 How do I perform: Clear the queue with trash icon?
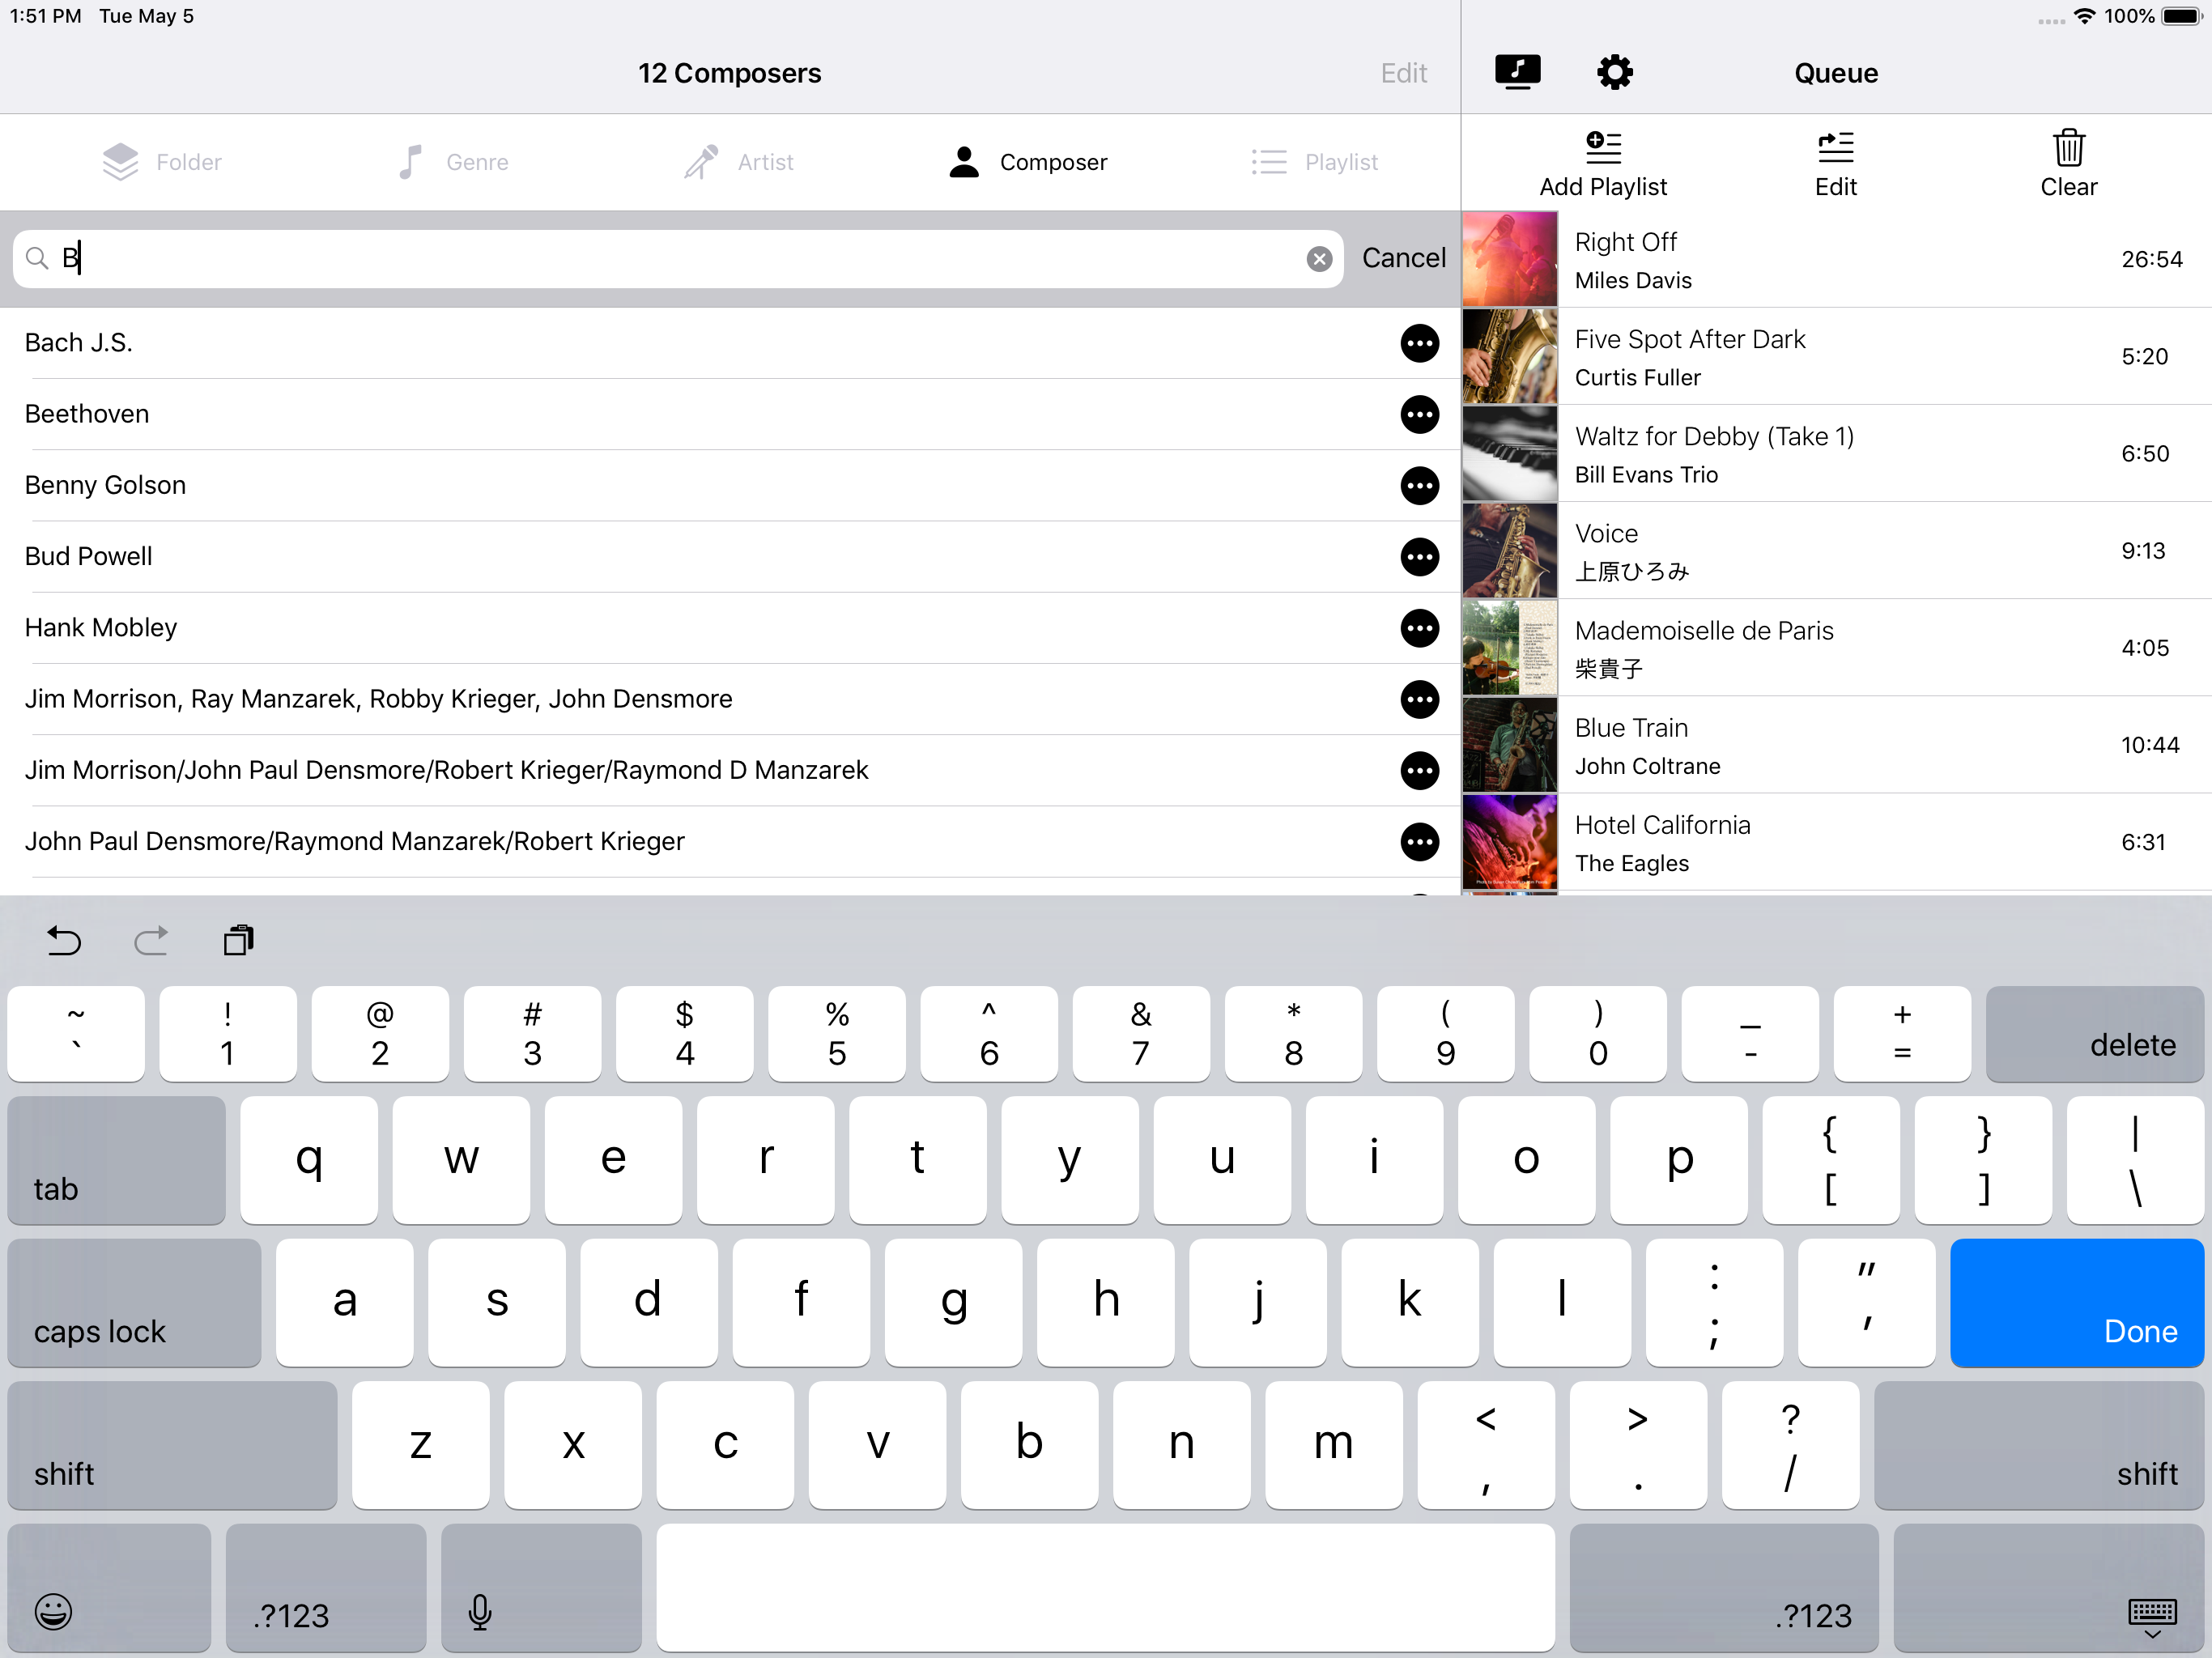pyautogui.click(x=2068, y=148)
